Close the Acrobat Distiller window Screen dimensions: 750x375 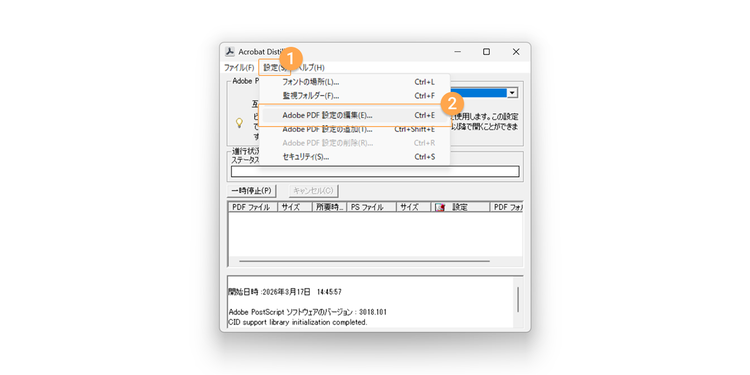coord(516,52)
